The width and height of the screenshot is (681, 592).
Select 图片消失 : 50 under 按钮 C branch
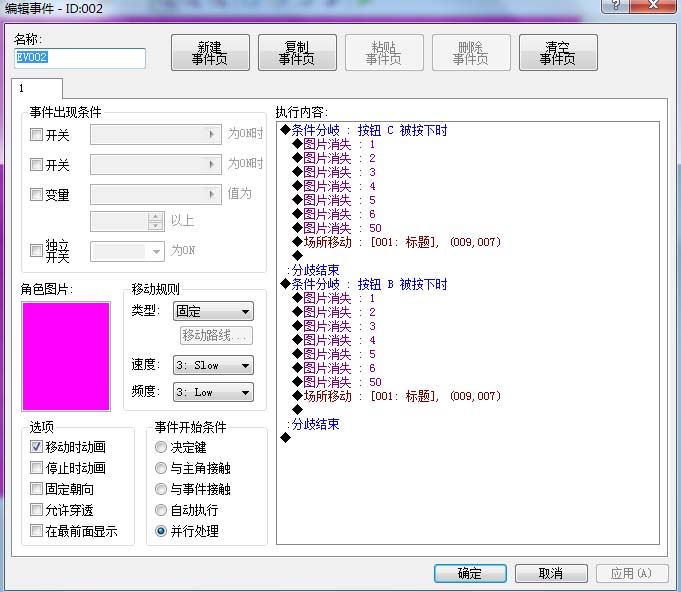pyautogui.click(x=337, y=228)
